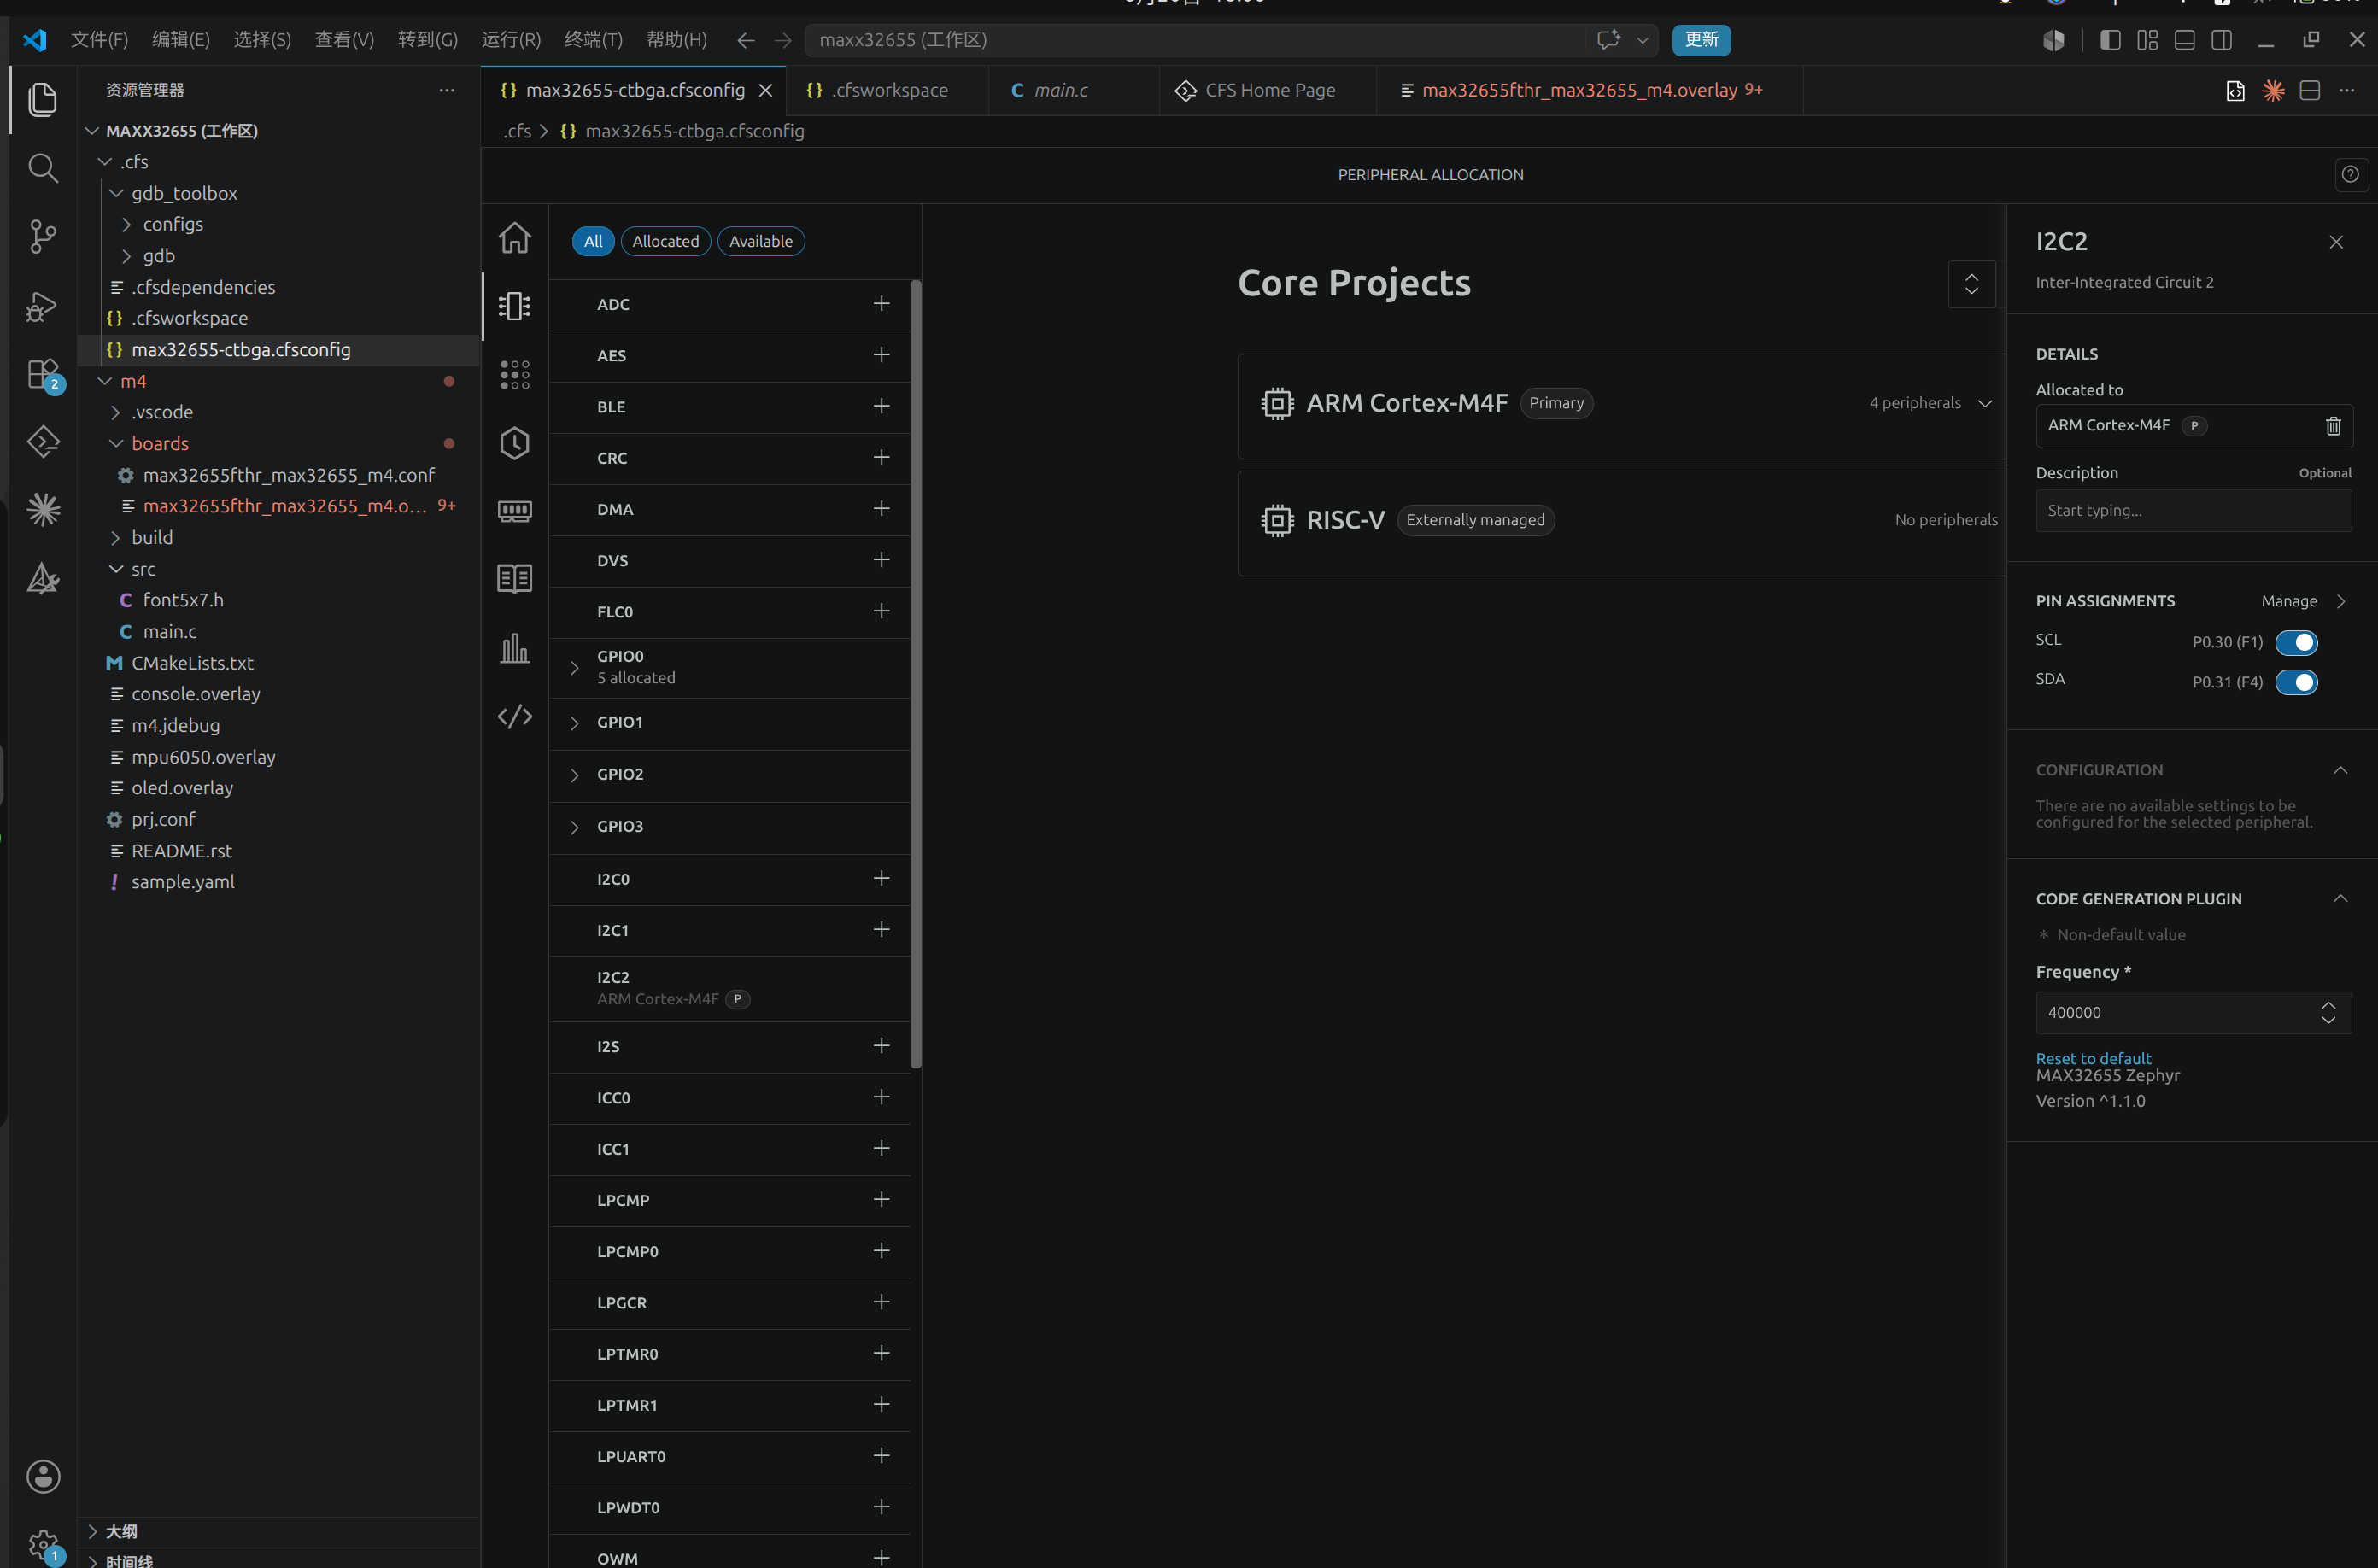
Task: Open Manage pin assignments
Action: [x=2303, y=601]
